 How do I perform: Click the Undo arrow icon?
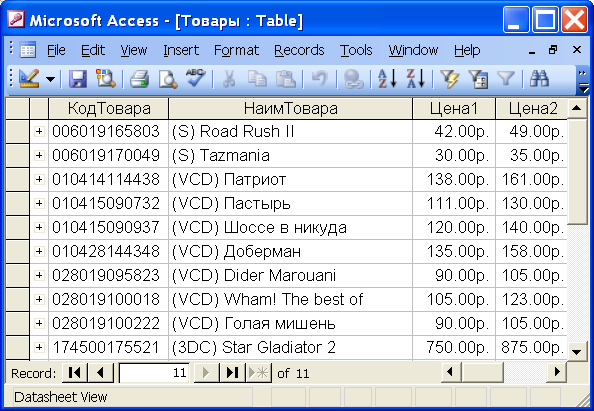319,79
